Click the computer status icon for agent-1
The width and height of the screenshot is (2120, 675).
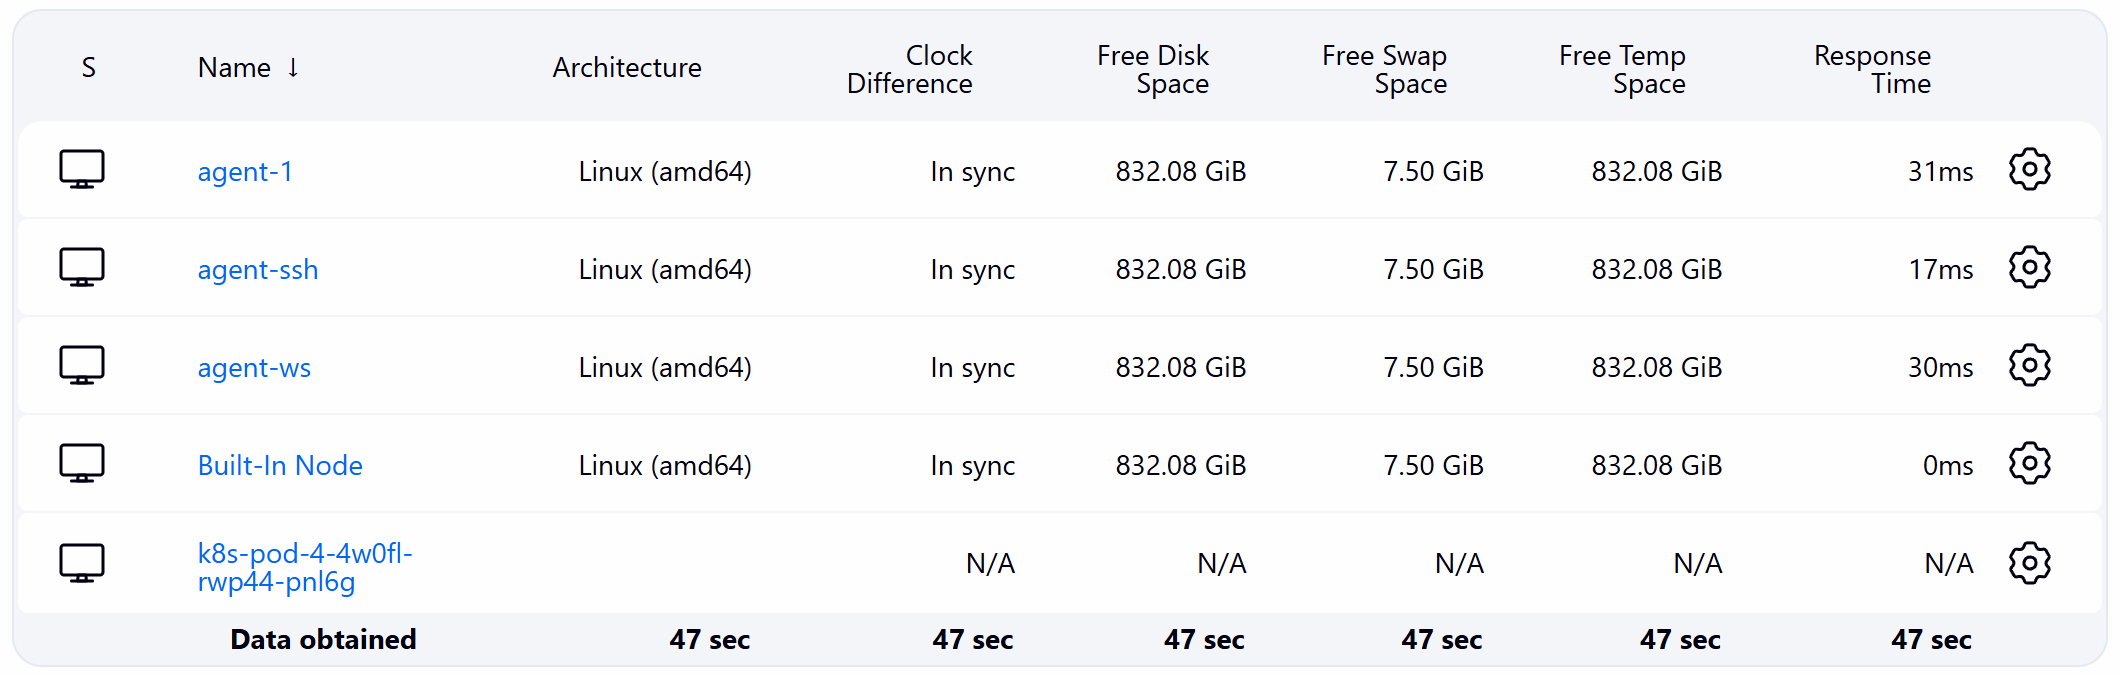click(x=82, y=170)
